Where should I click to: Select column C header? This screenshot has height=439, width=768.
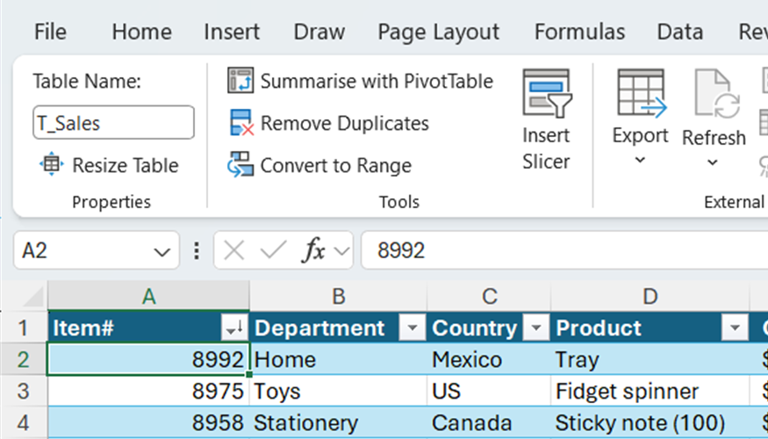(x=489, y=296)
